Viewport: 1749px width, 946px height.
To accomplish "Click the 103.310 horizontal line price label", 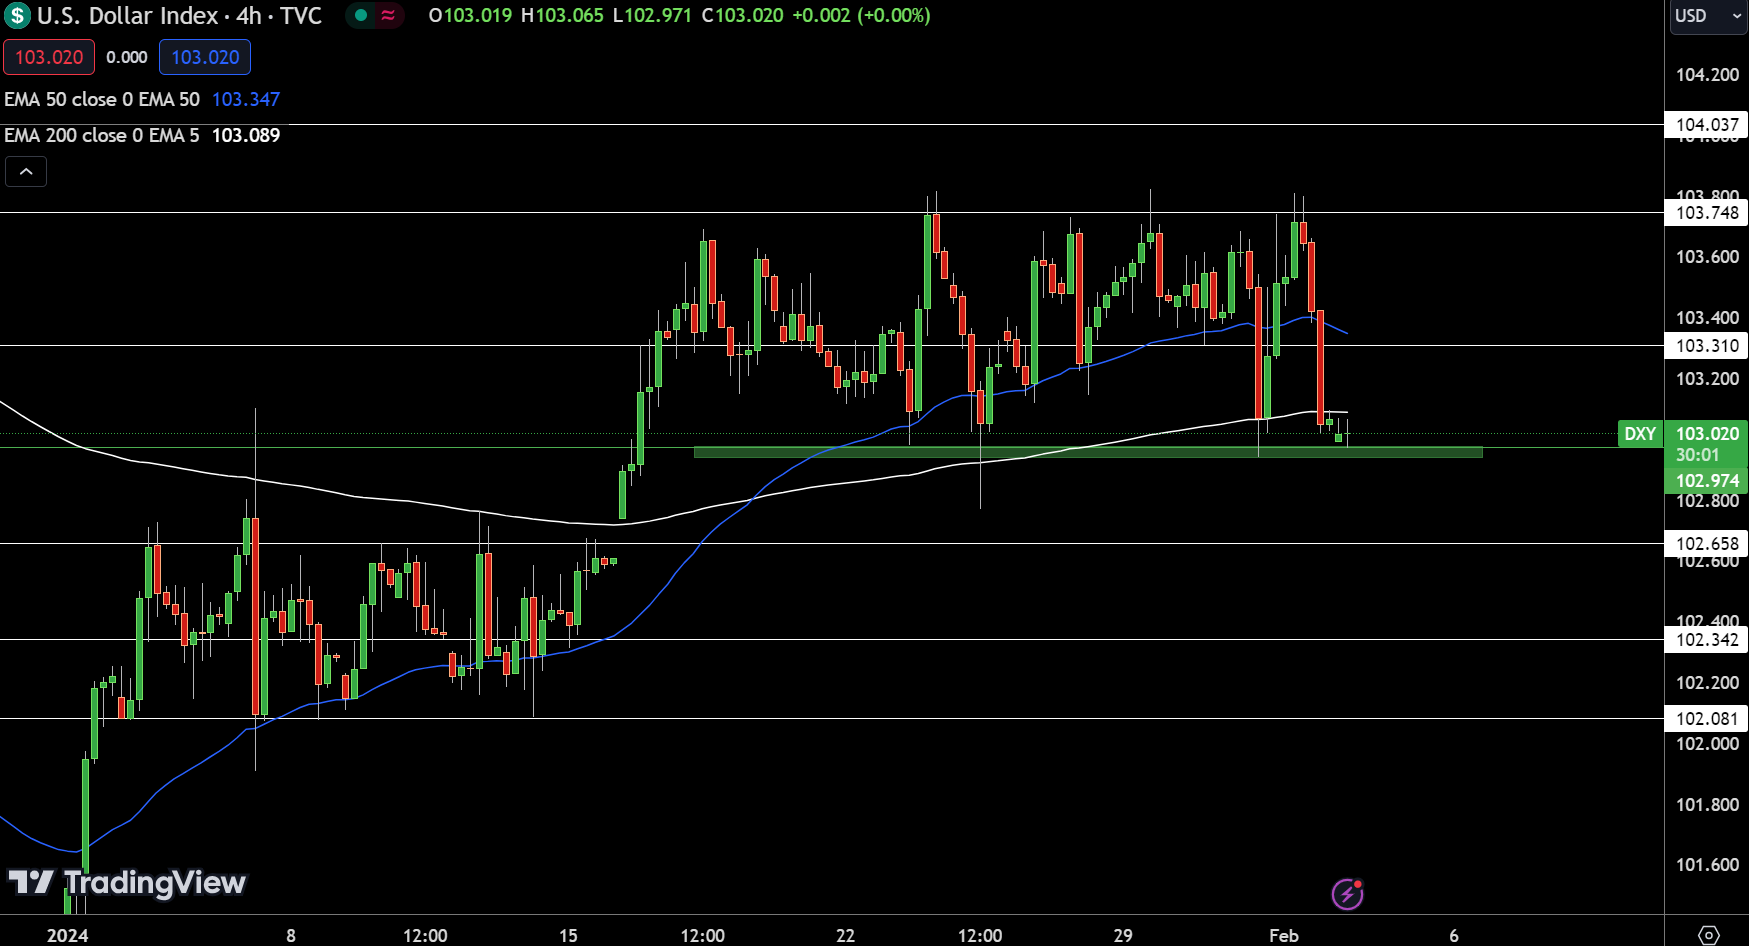I will click(1707, 345).
